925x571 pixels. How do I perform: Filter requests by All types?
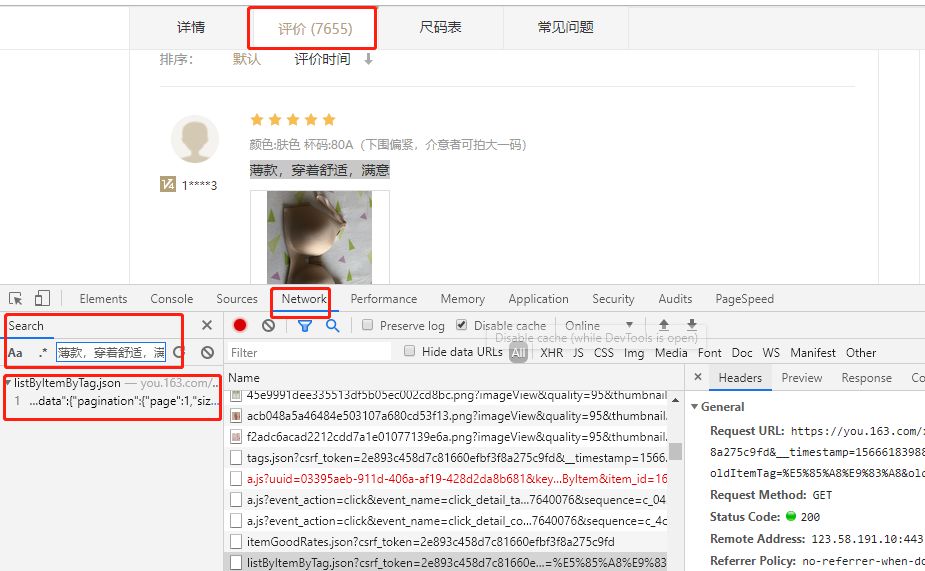tap(519, 353)
